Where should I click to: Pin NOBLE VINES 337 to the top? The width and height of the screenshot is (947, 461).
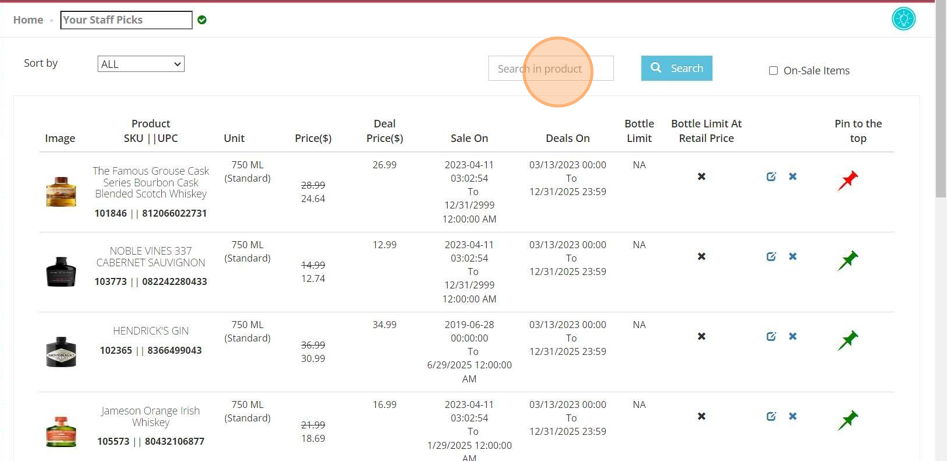pyautogui.click(x=848, y=261)
